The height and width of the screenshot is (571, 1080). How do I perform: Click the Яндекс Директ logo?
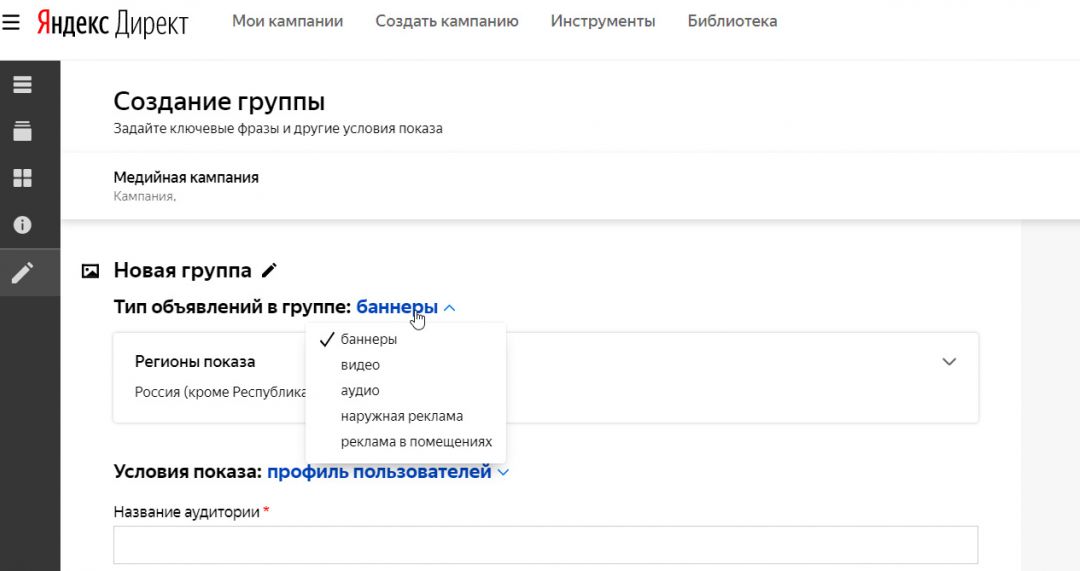point(112,23)
